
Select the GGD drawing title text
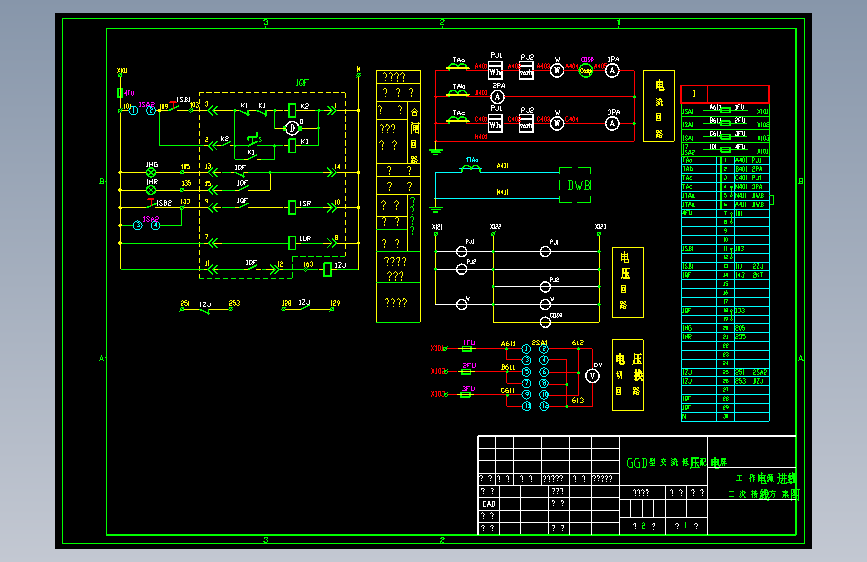tap(676, 462)
